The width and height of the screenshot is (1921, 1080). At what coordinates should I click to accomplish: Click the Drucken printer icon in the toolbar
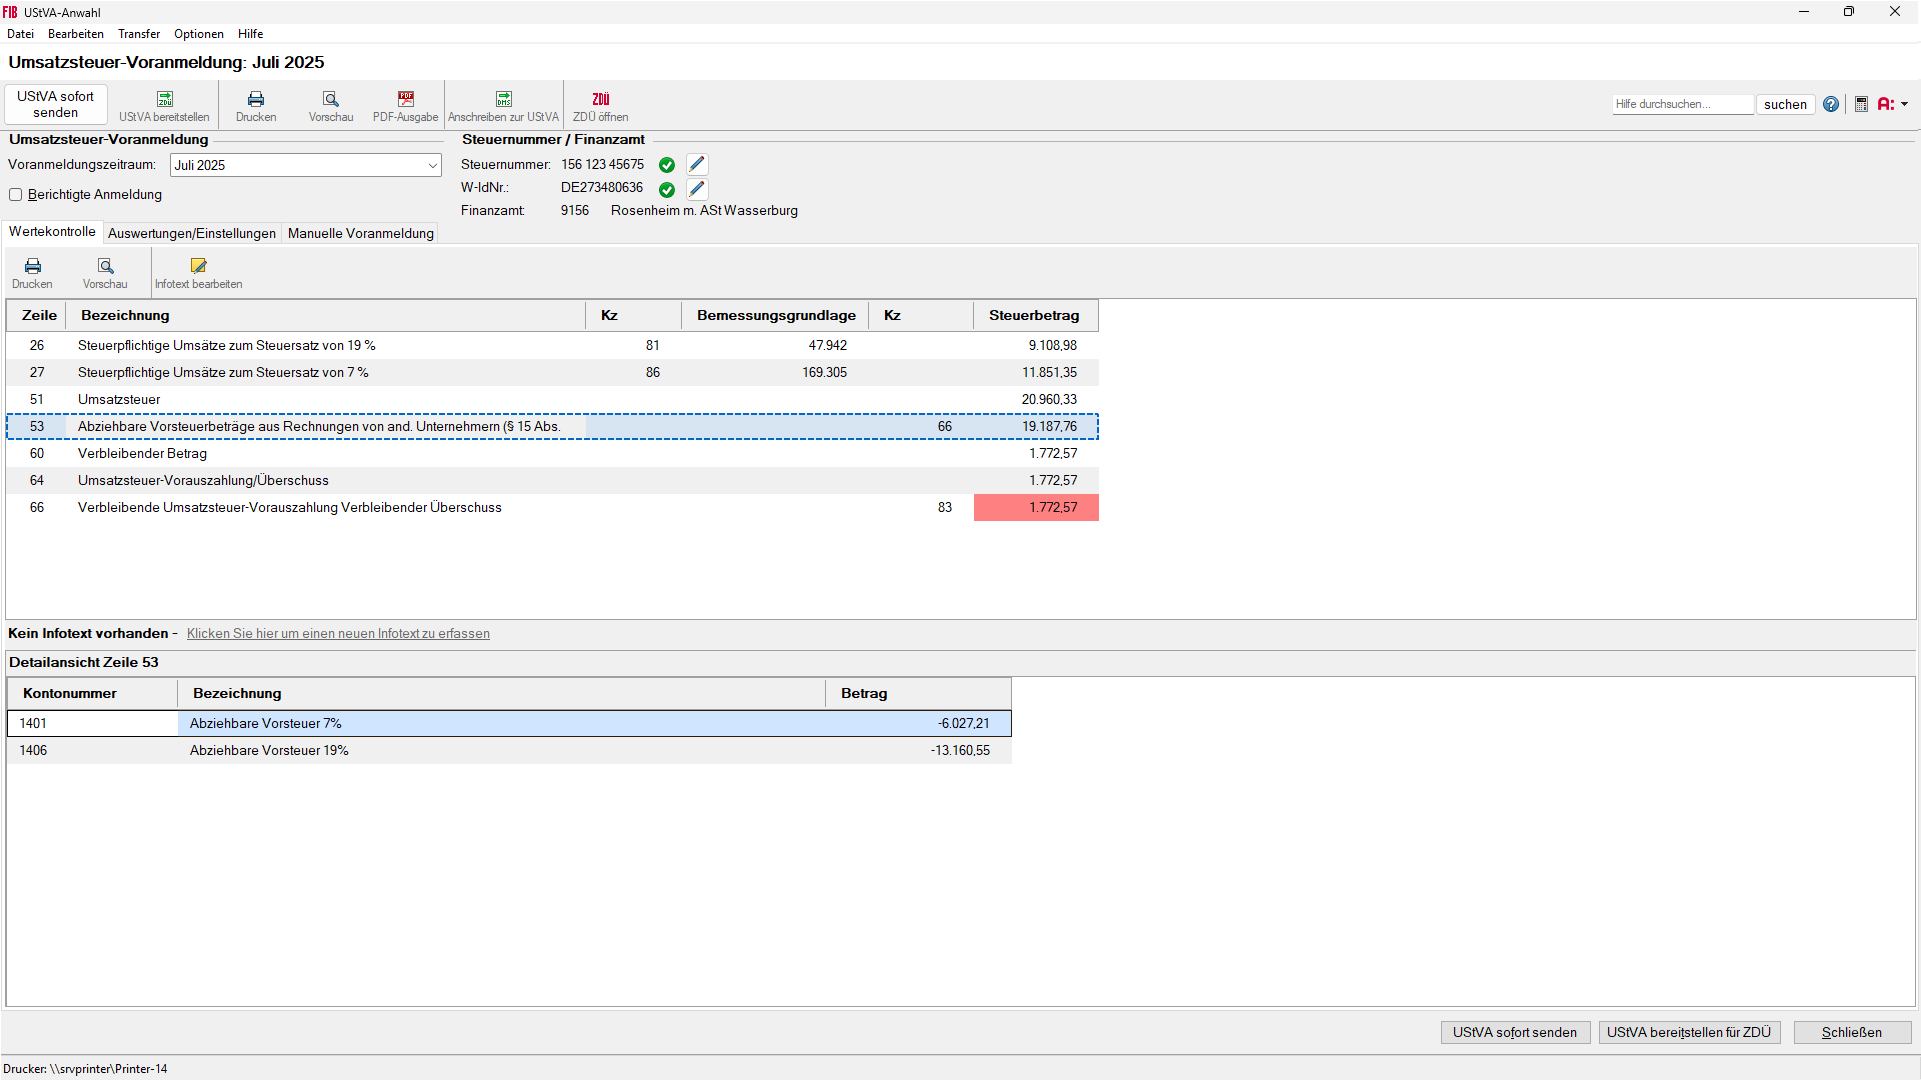[x=256, y=105]
